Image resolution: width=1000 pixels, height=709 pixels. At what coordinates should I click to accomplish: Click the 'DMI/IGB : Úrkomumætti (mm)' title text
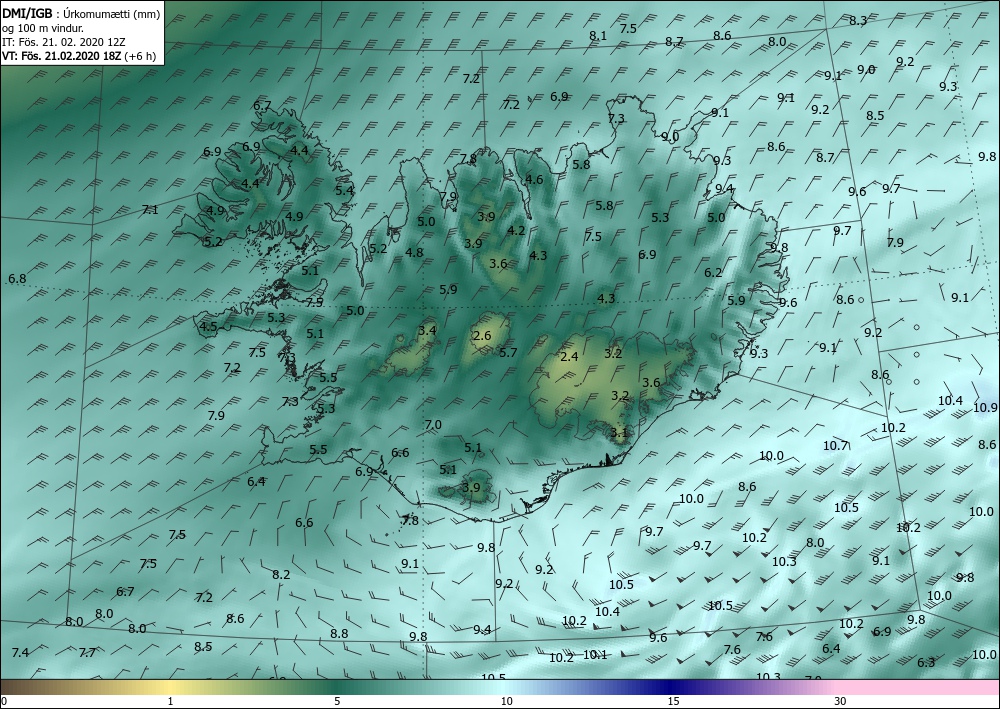(81, 13)
